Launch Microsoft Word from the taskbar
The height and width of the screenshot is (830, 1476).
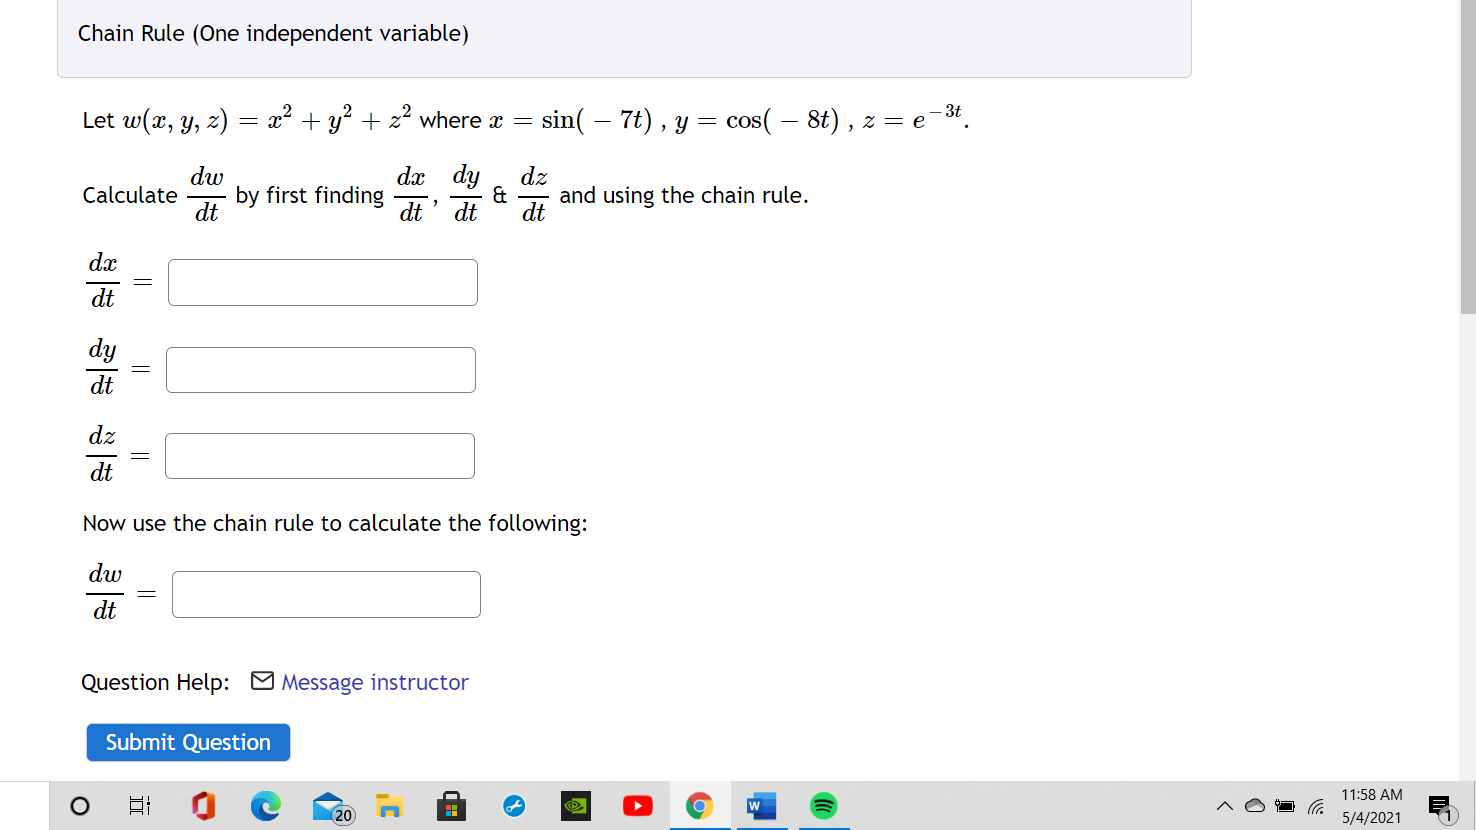pos(761,806)
